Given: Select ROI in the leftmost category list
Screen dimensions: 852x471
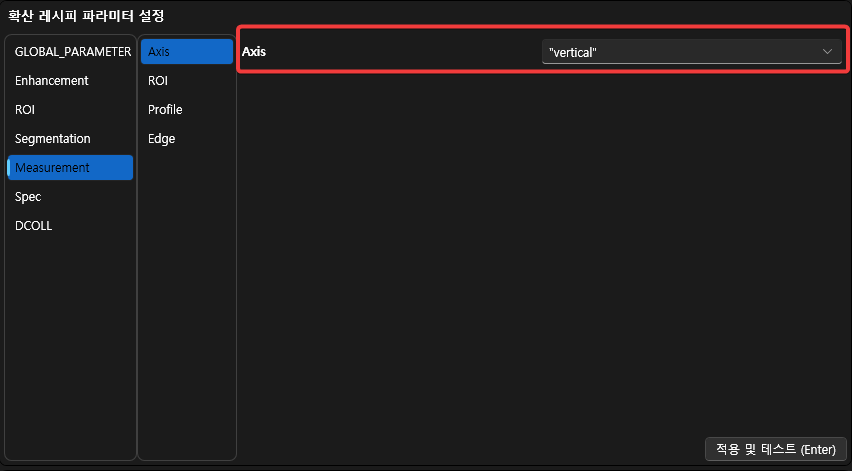Looking at the screenshot, I should click(25, 109).
